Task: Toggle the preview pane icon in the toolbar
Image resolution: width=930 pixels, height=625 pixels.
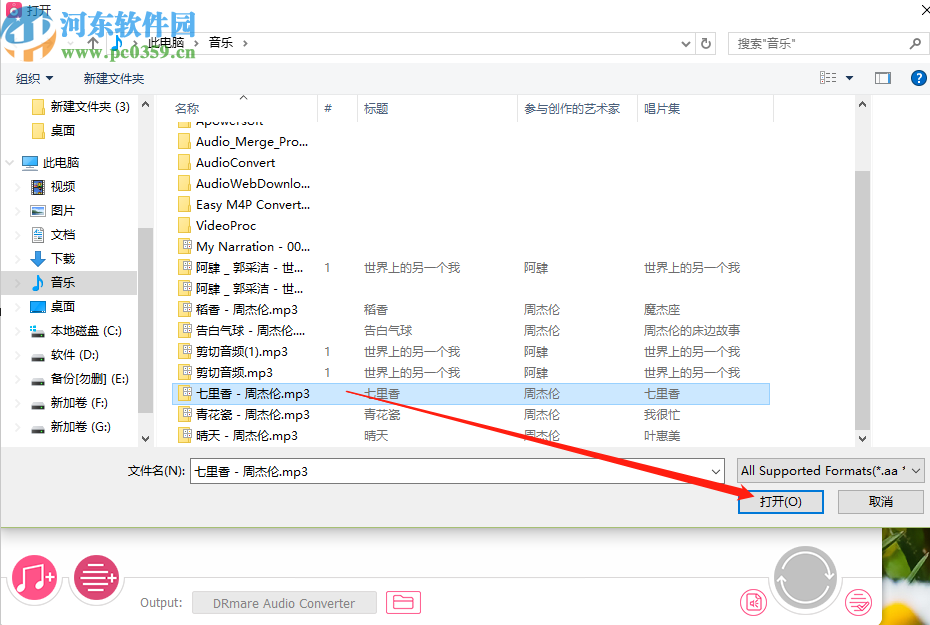Action: (881, 77)
